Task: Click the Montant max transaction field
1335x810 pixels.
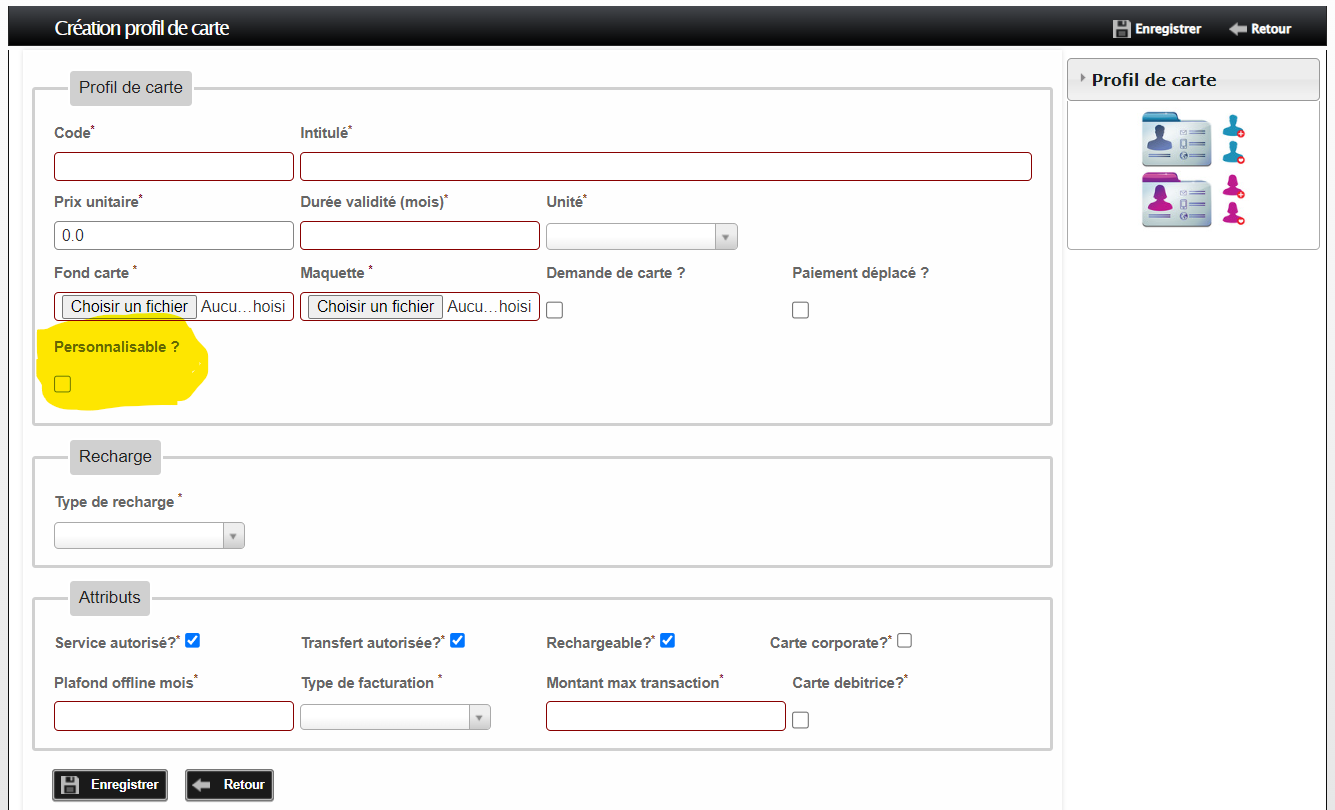Action: click(665, 716)
